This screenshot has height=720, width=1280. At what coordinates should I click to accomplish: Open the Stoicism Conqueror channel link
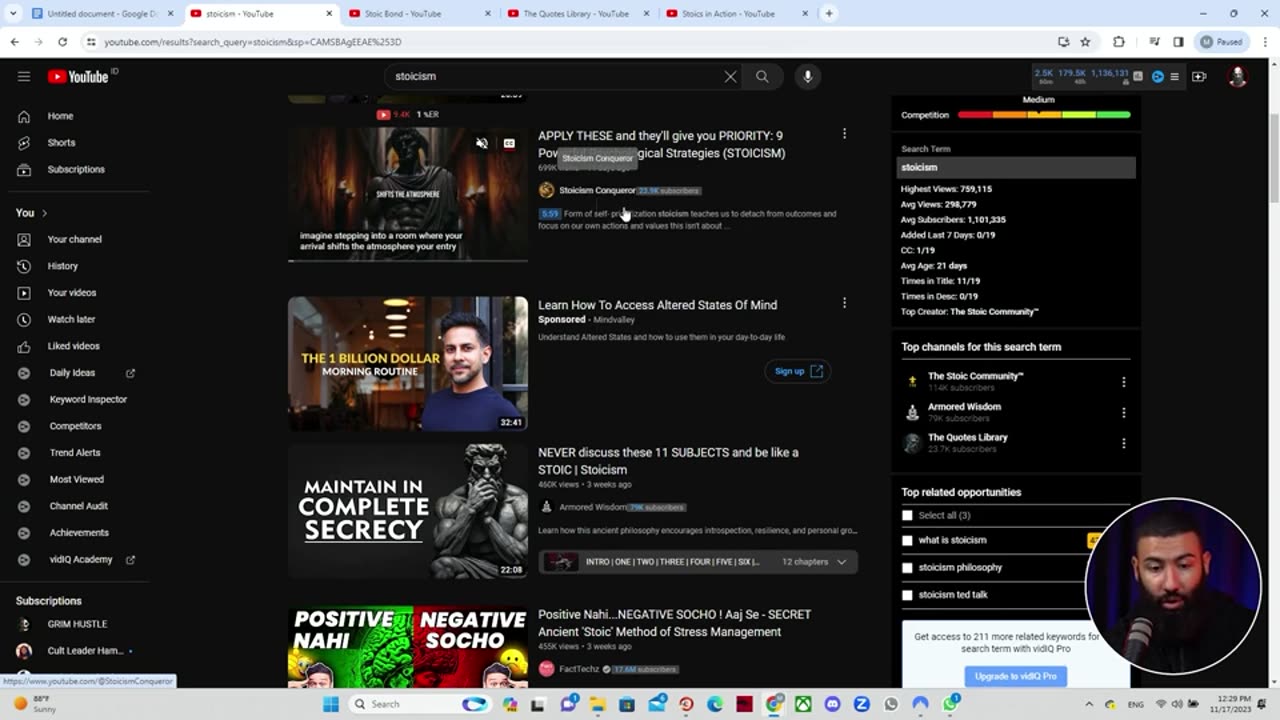coord(597,190)
